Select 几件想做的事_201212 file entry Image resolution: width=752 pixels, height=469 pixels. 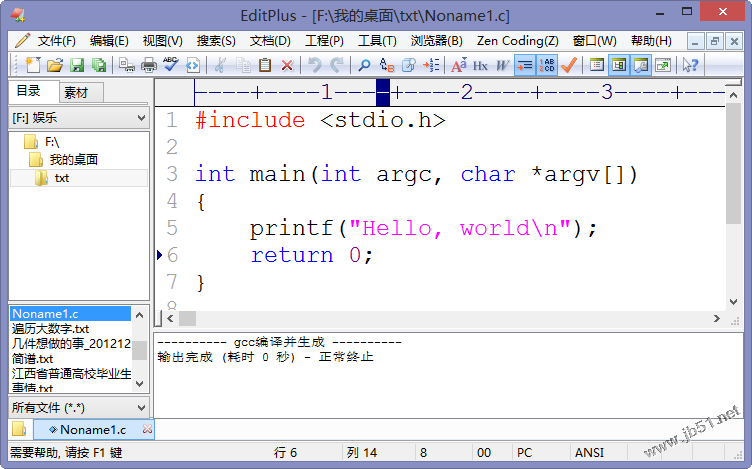pos(70,344)
